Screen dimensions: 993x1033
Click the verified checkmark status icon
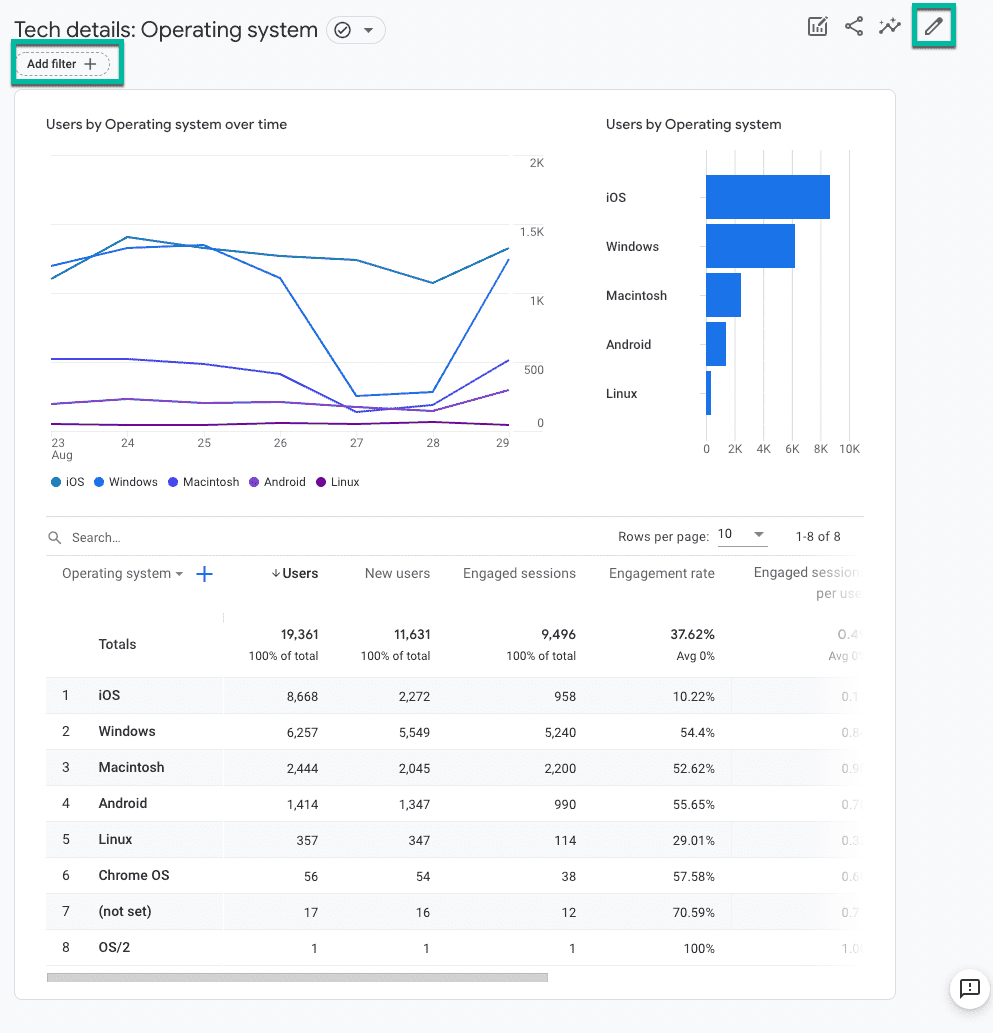point(343,31)
